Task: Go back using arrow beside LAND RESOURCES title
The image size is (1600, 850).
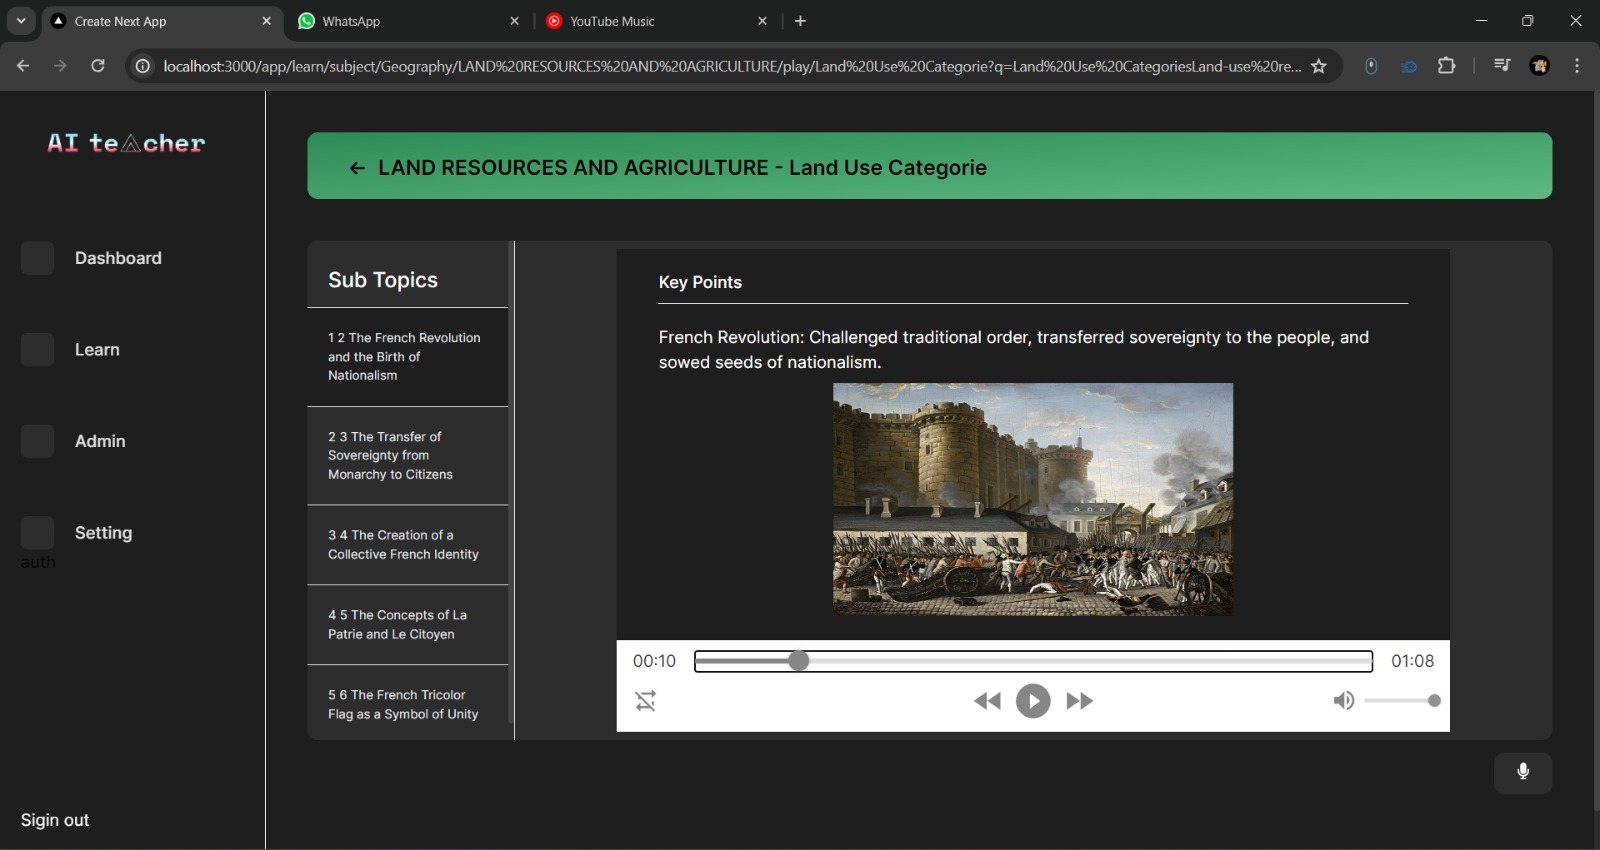Action: (357, 168)
